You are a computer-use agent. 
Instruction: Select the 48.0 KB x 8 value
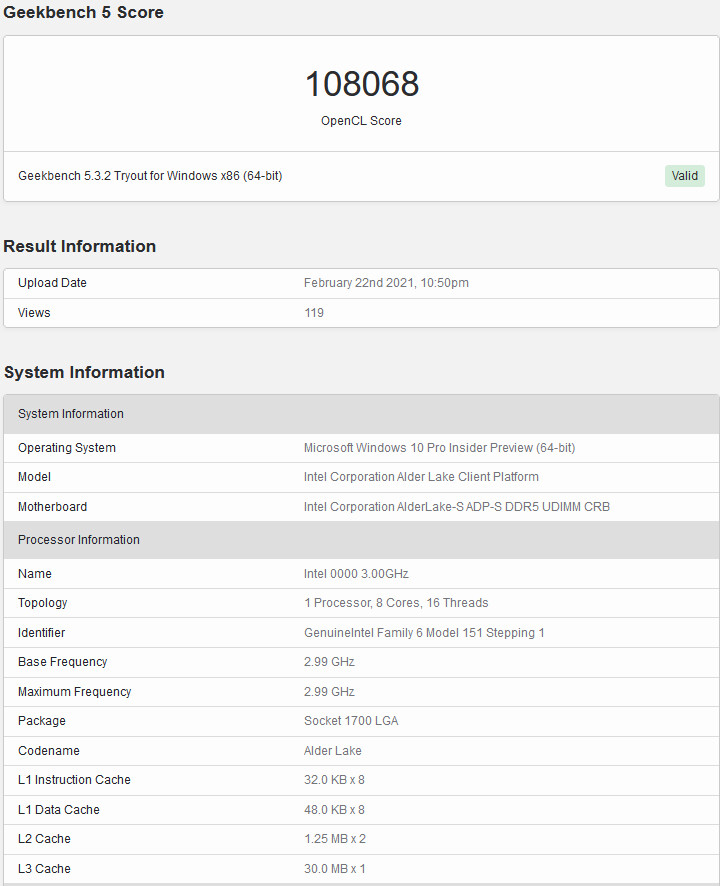point(334,810)
